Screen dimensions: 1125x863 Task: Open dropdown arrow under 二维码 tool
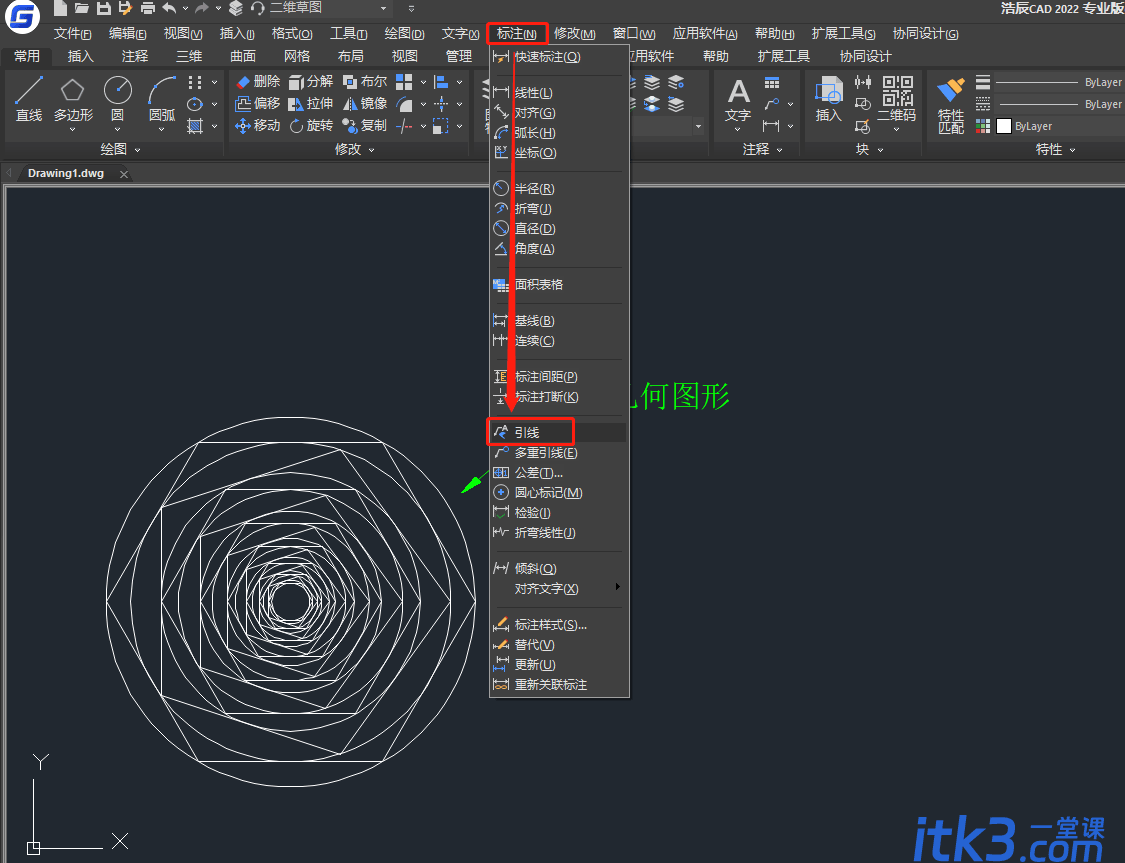tap(896, 130)
